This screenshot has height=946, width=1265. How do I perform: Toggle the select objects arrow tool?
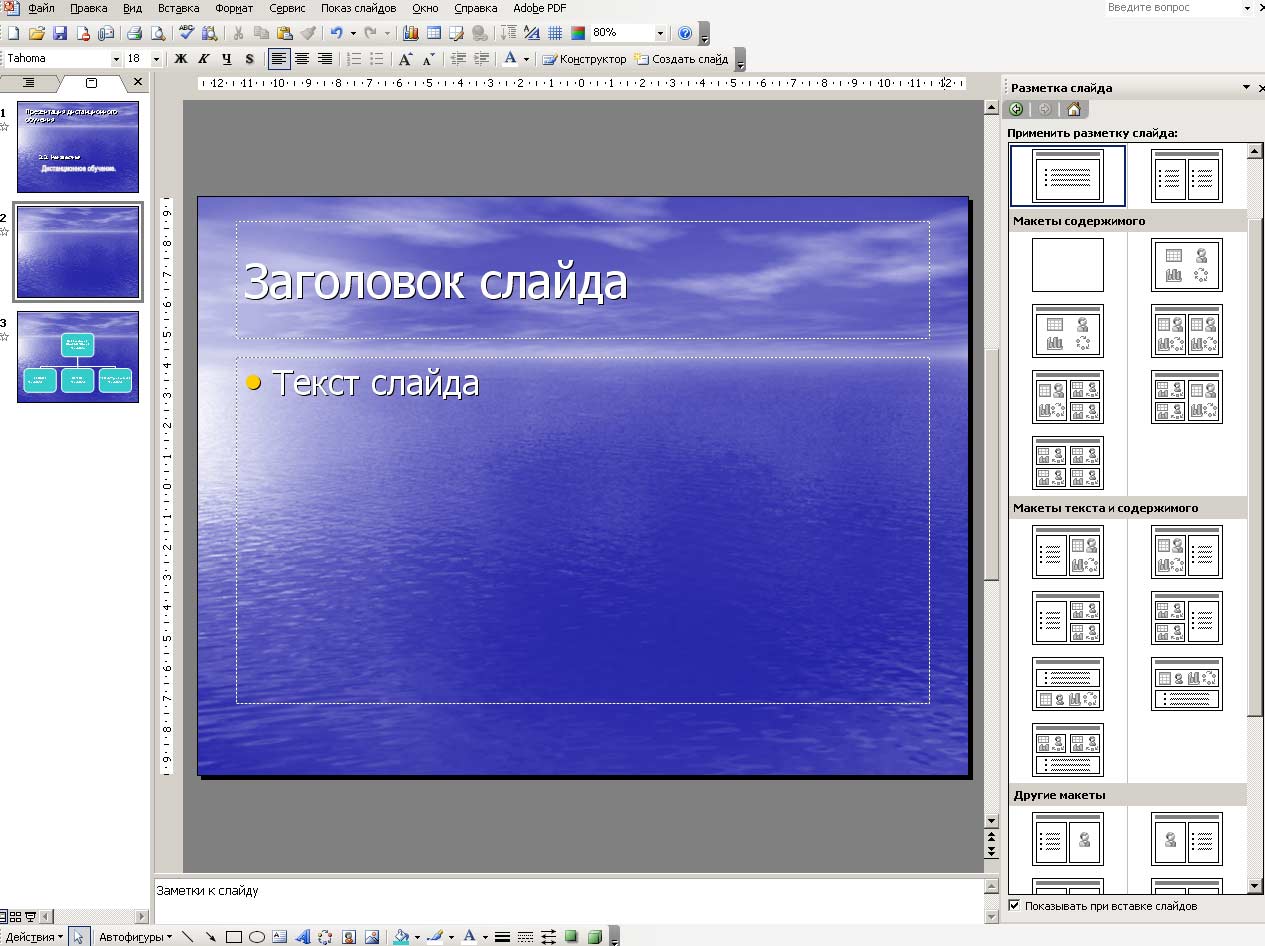click(79, 937)
